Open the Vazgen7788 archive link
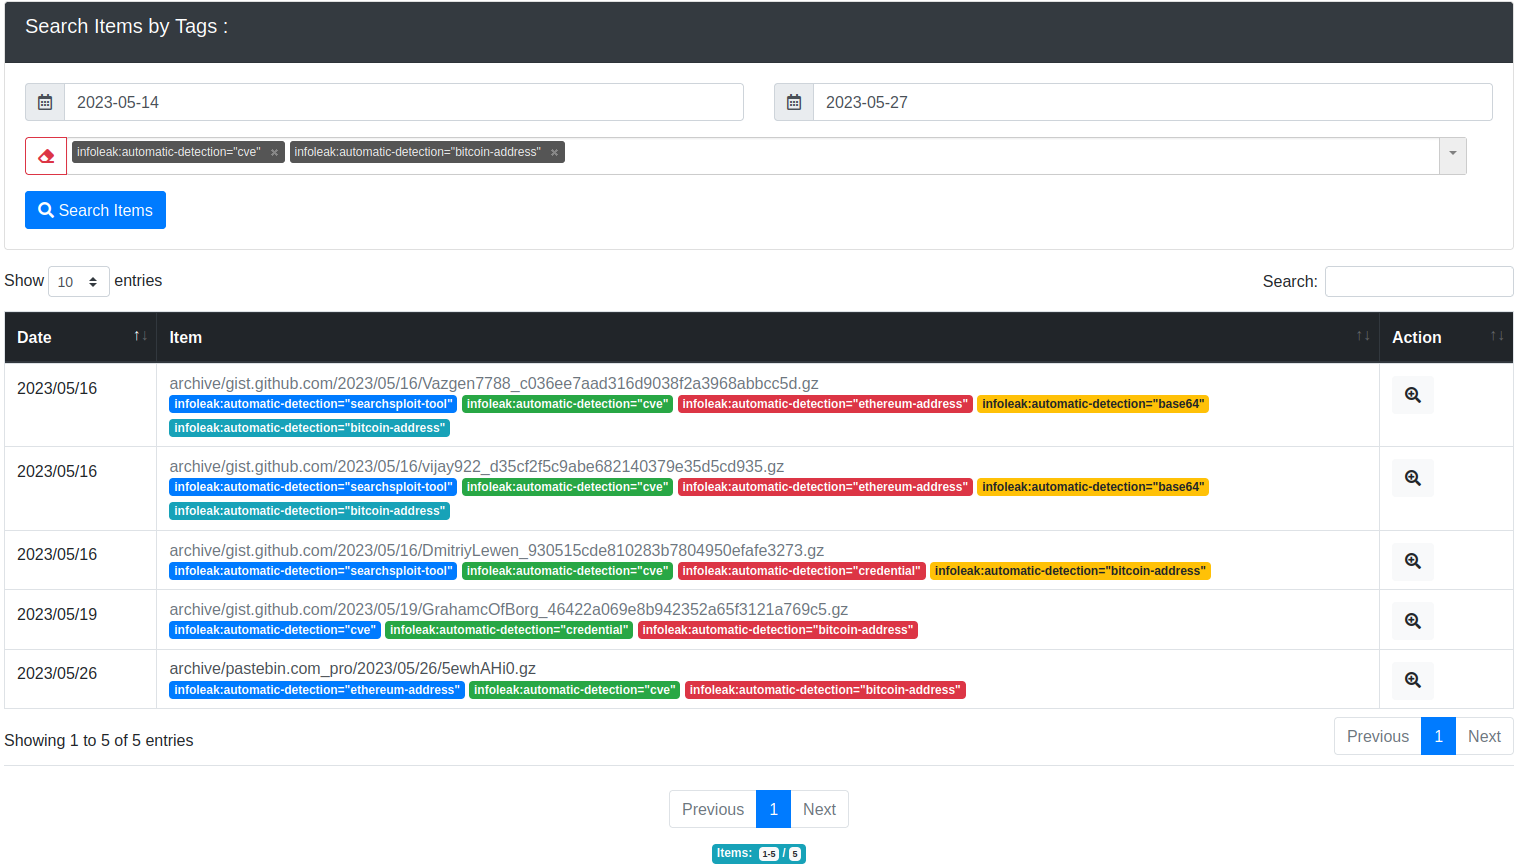 point(491,383)
